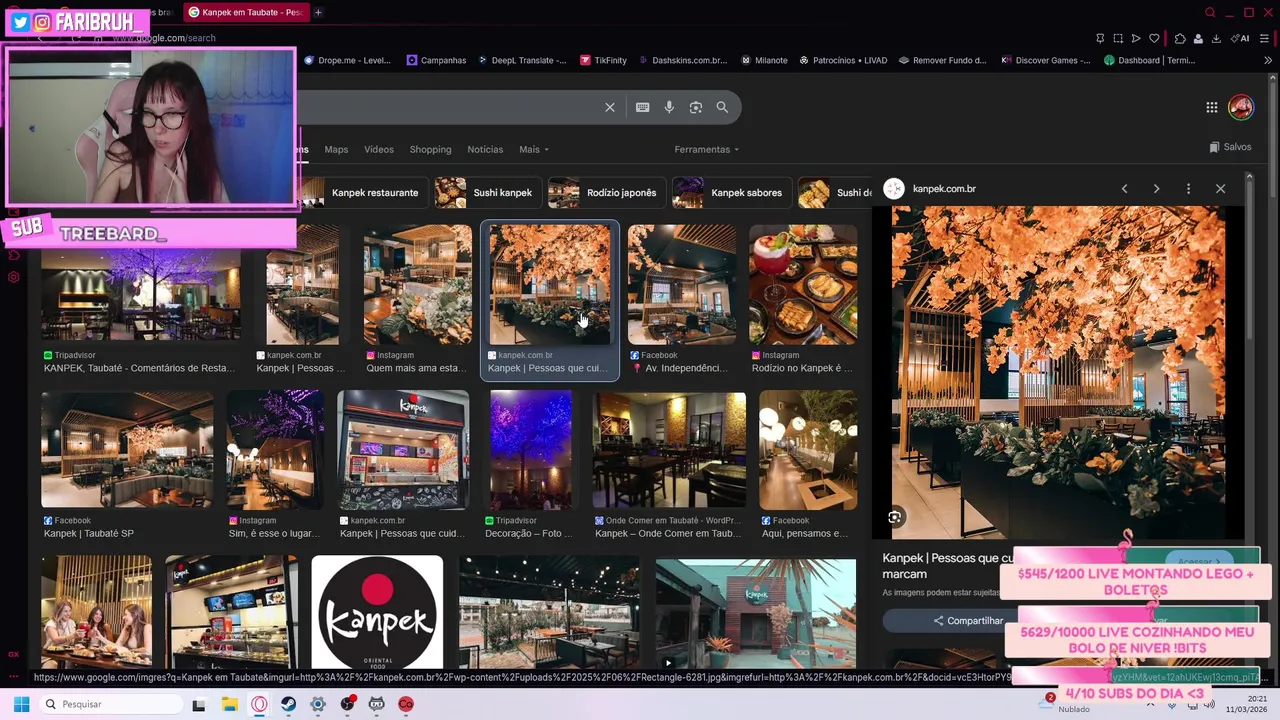Viewport: 1280px width, 720px height.
Task: Filter by Kanpek sabores chip
Action: pos(731,193)
